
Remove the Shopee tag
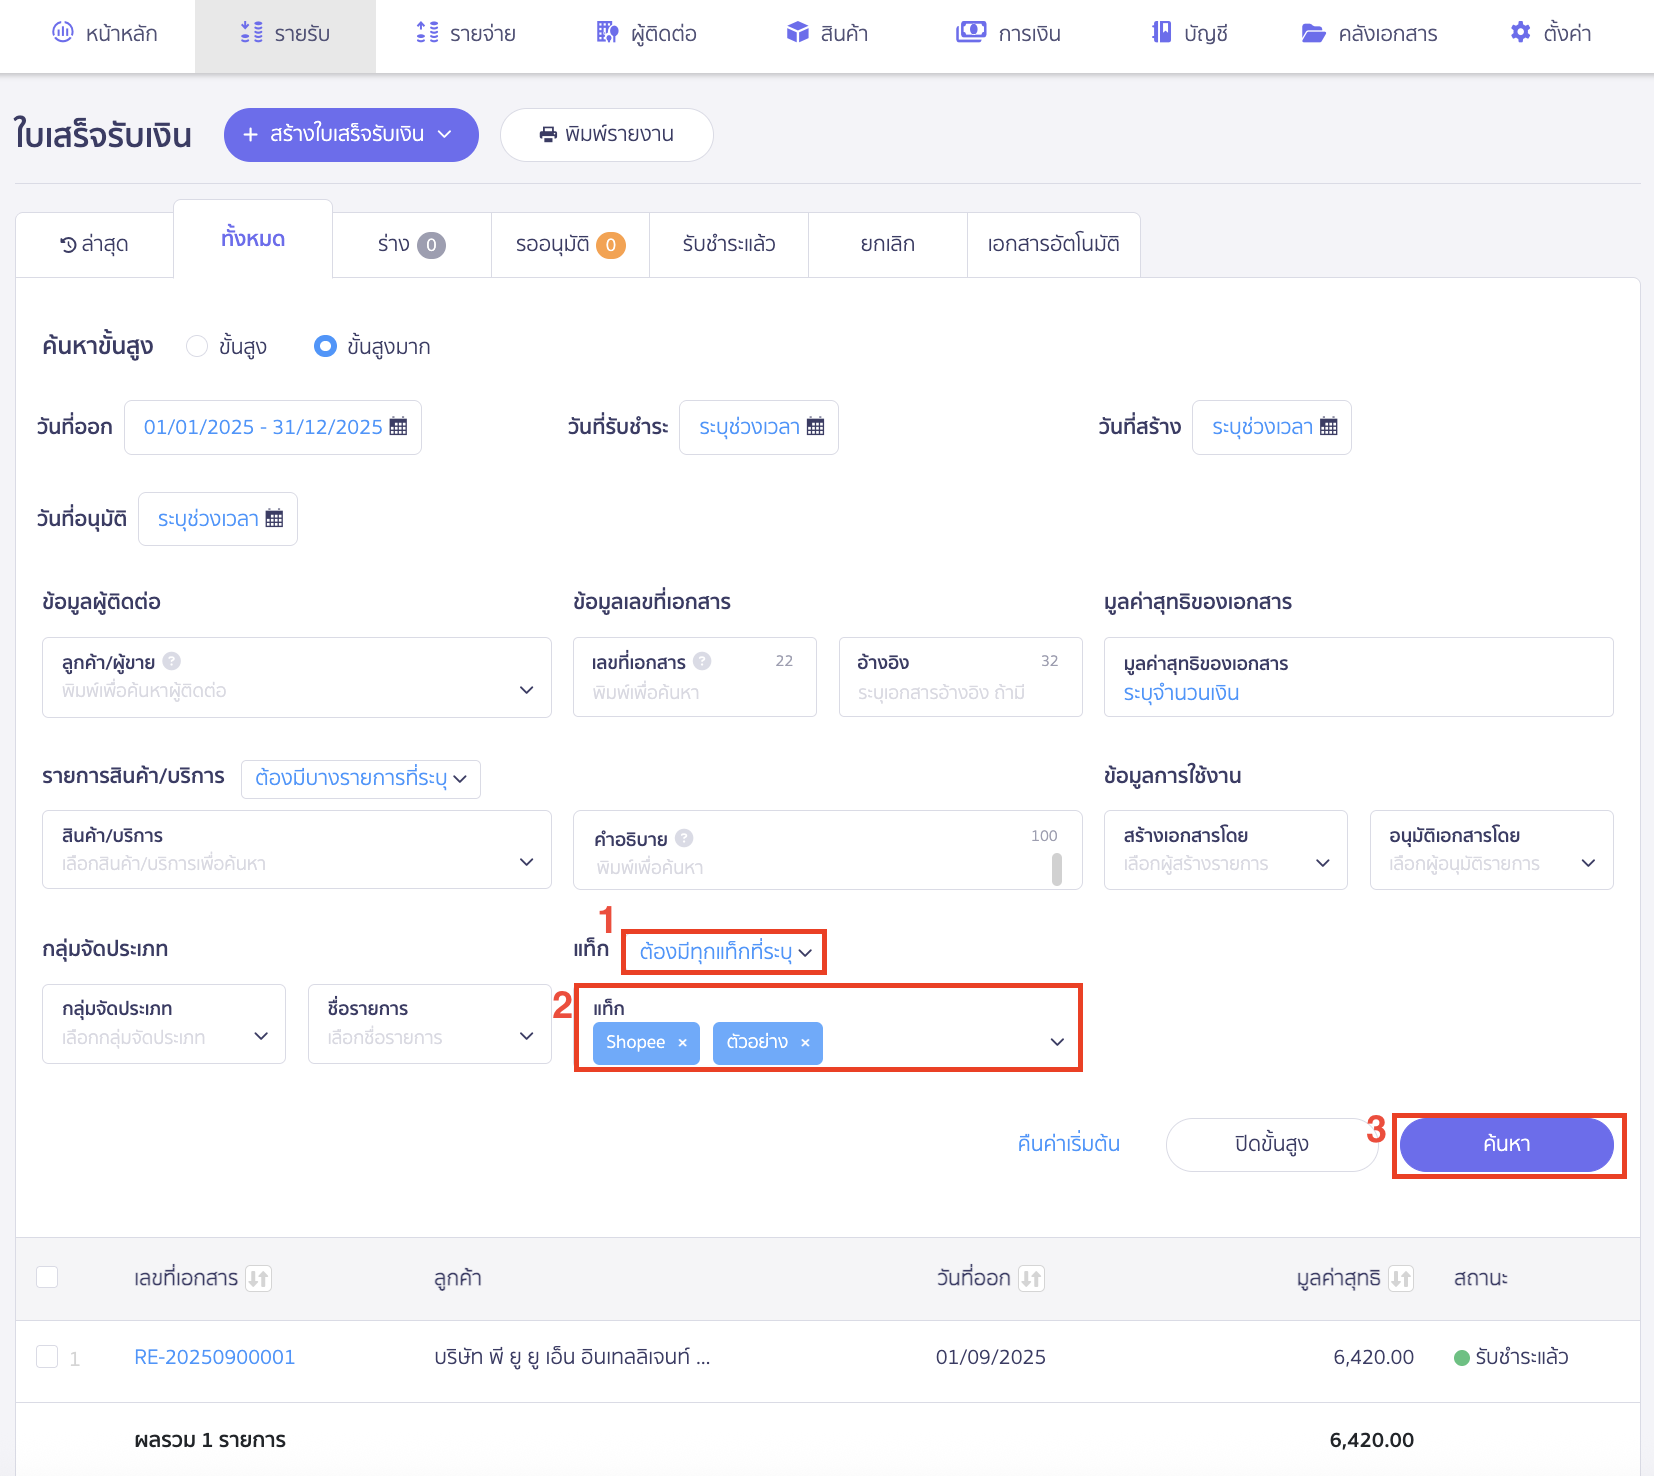pyautogui.click(x=682, y=1043)
